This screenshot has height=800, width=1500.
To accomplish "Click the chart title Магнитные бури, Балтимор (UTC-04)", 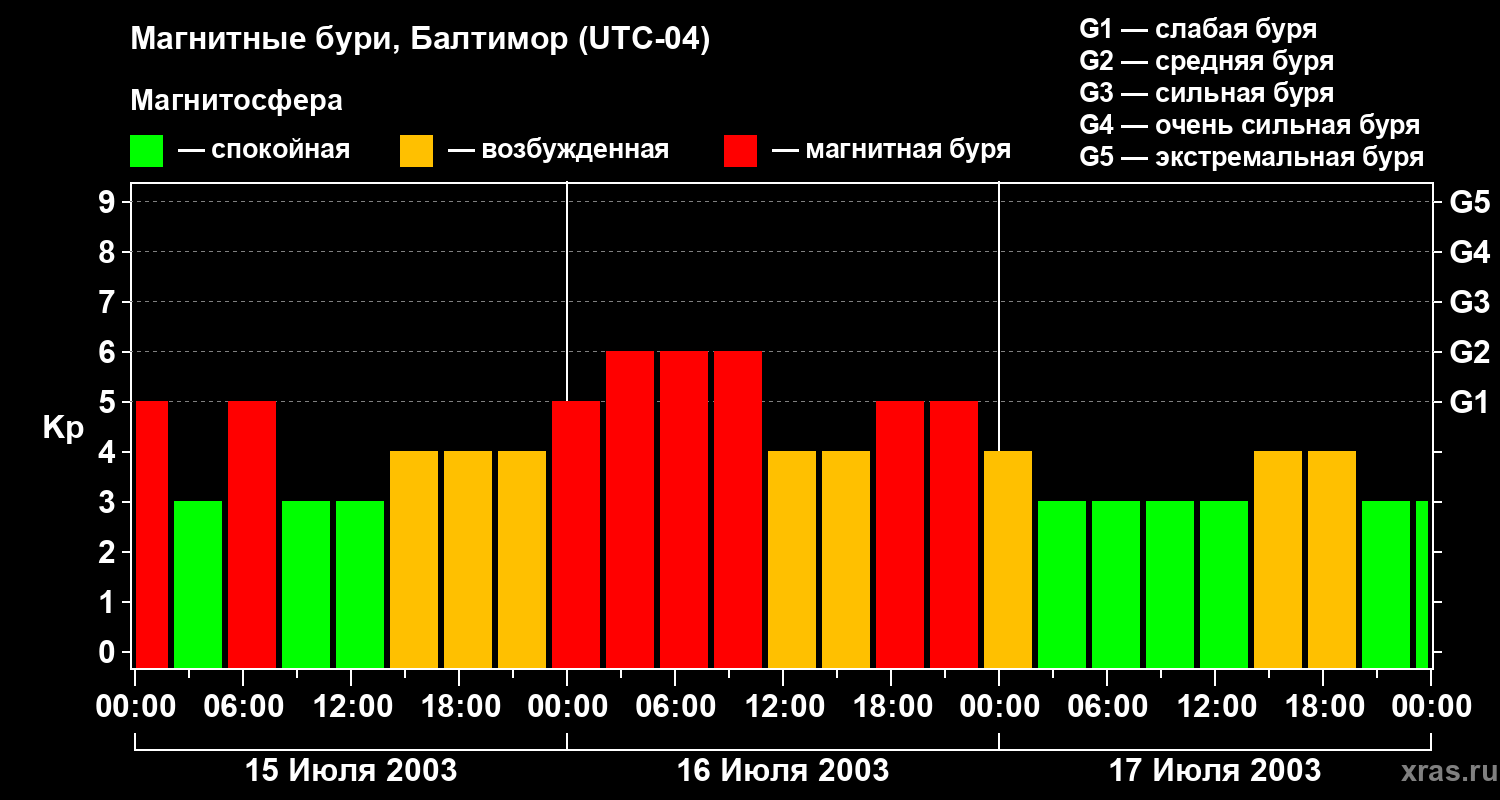I will coord(420,40).
